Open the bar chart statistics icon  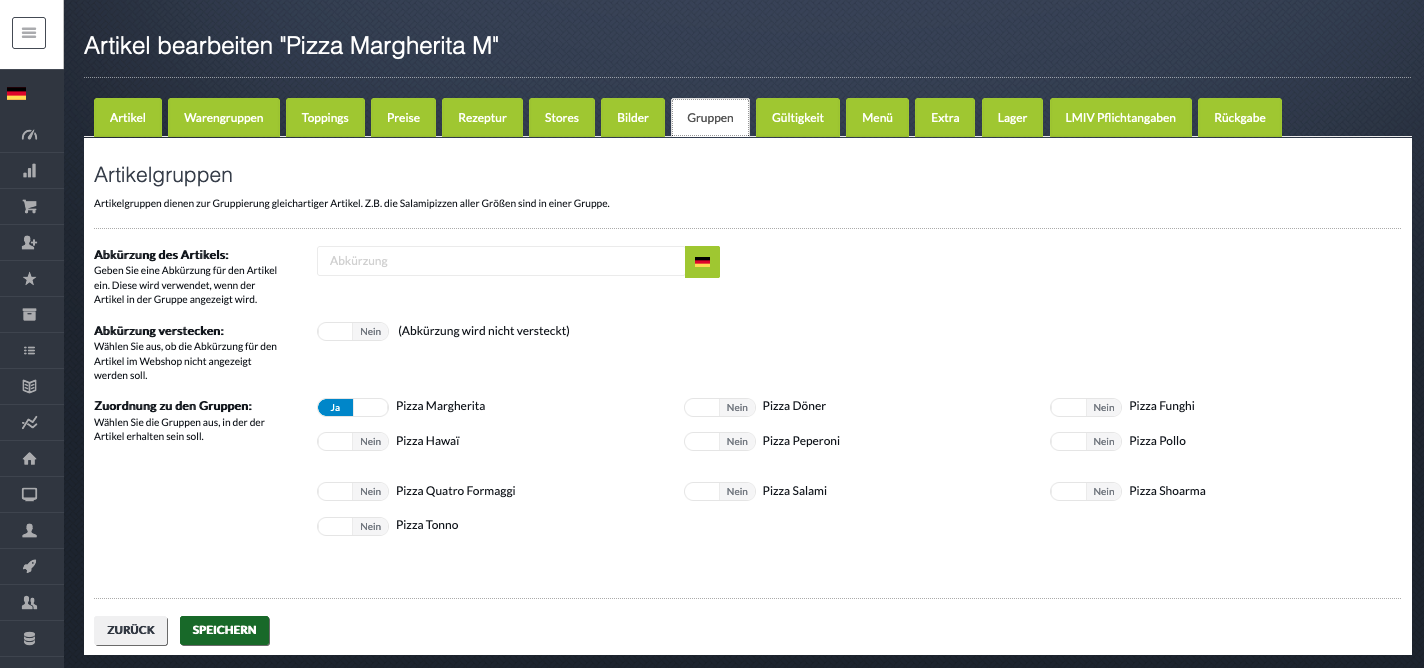29,171
